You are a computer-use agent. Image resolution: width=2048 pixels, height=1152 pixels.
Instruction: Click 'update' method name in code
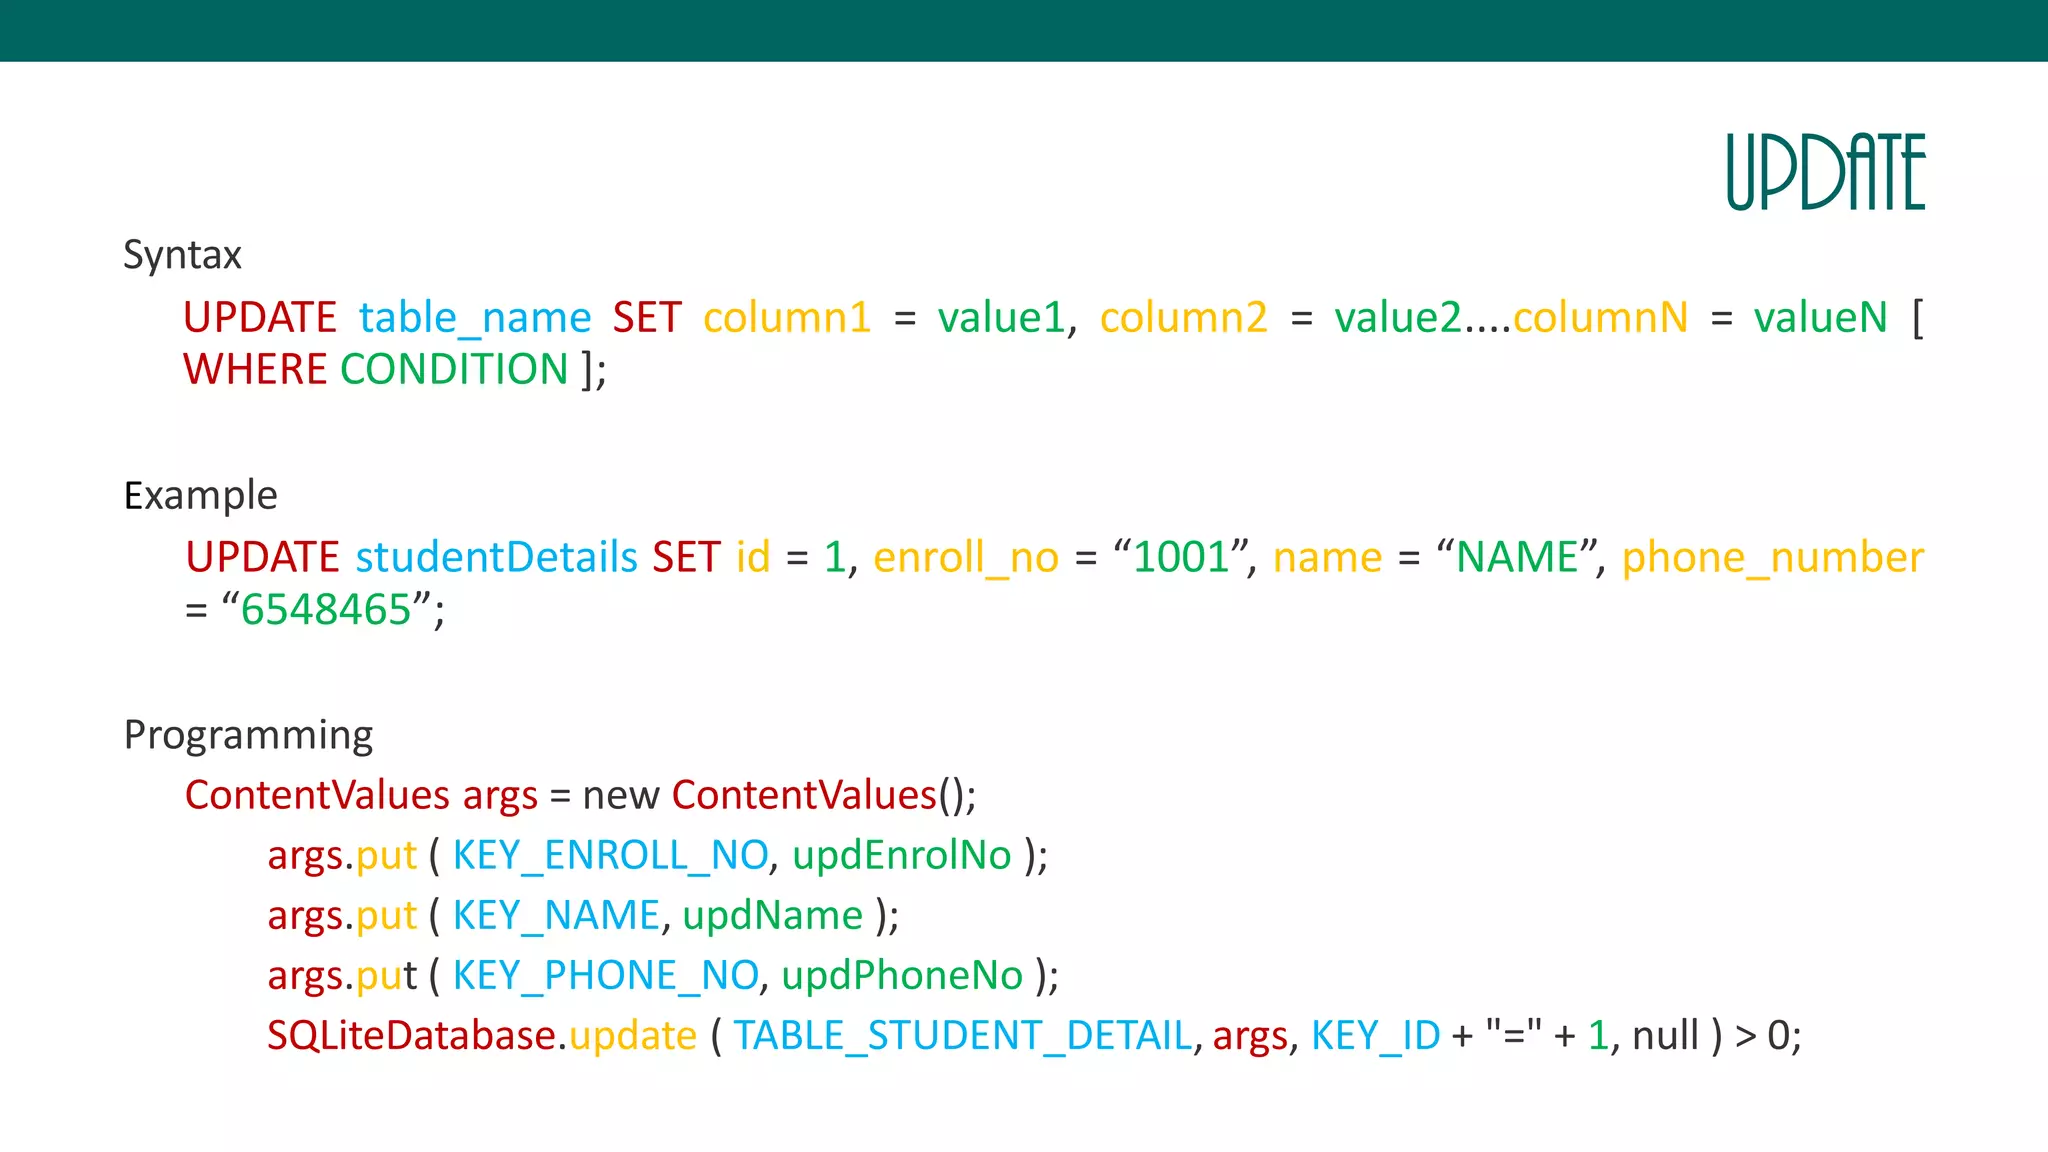pyautogui.click(x=633, y=1036)
